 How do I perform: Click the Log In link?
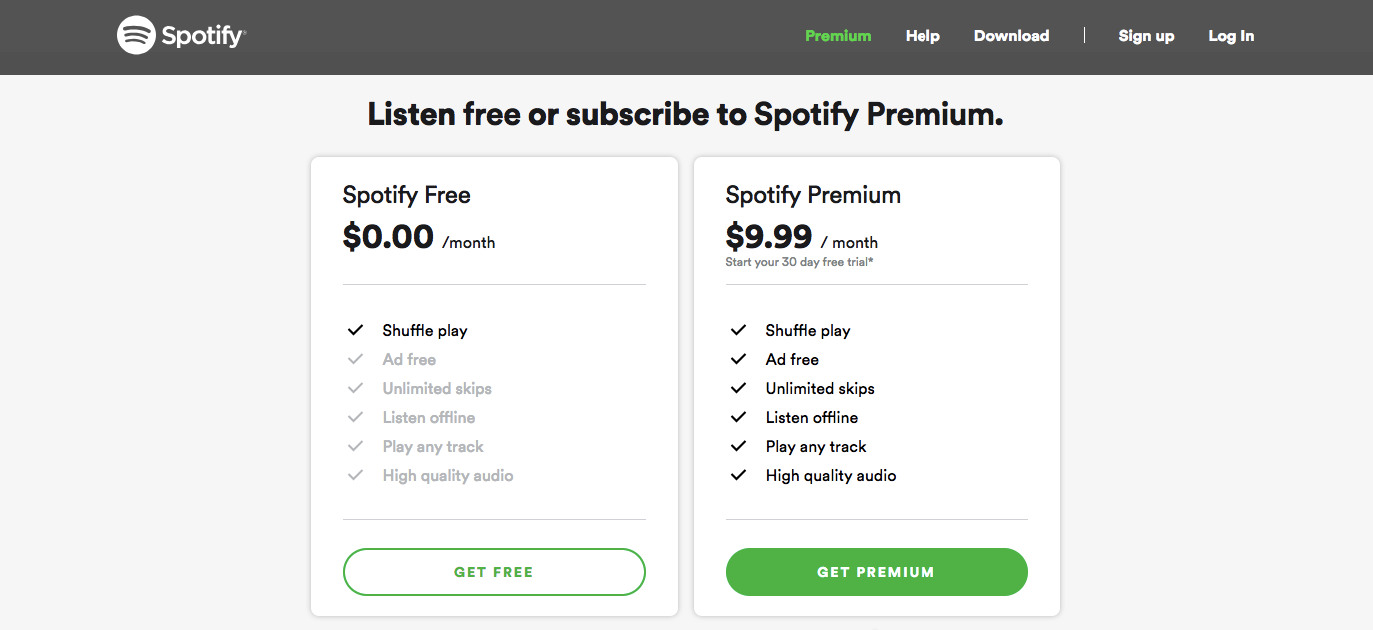pos(1231,36)
